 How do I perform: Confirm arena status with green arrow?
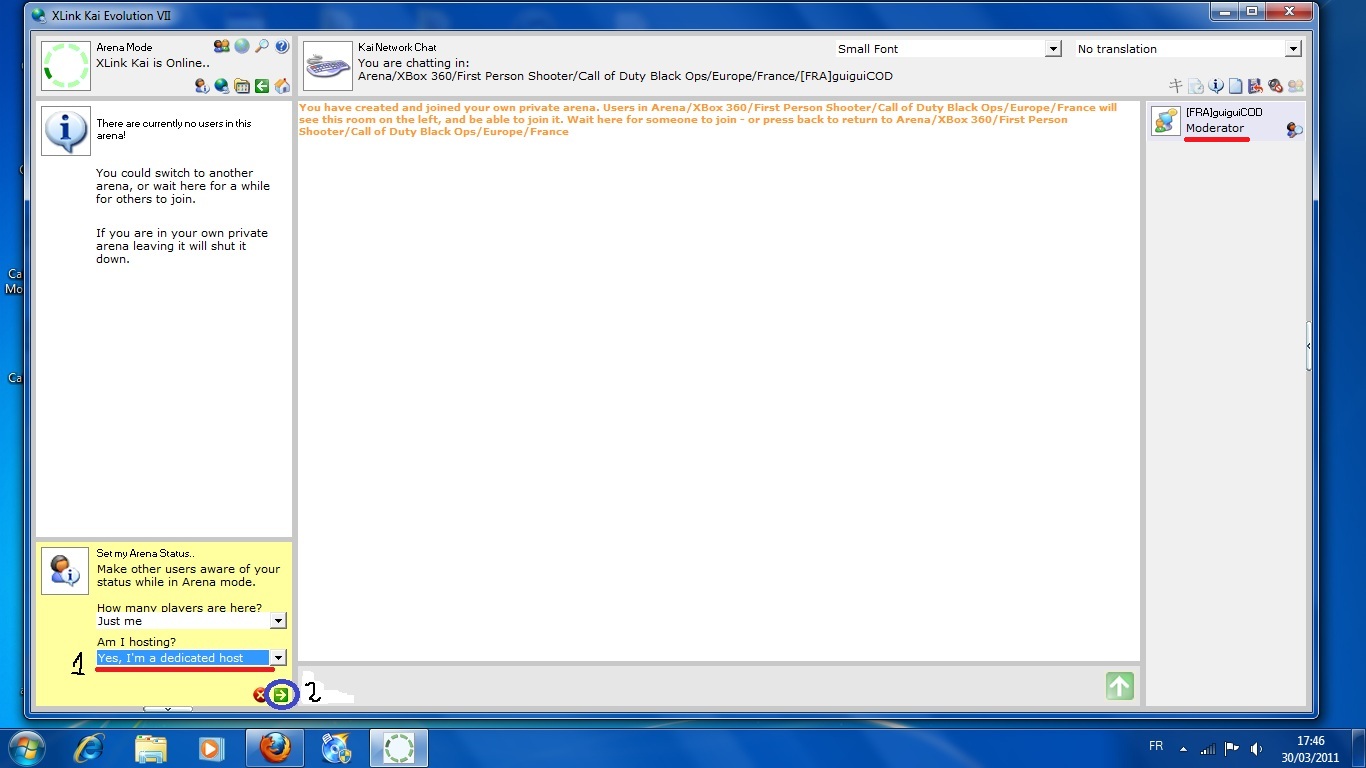(x=281, y=695)
